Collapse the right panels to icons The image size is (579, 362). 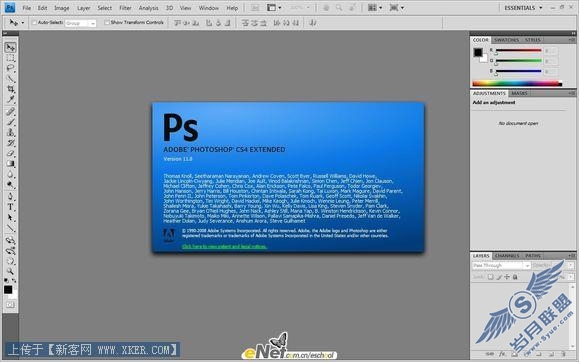pos(573,33)
